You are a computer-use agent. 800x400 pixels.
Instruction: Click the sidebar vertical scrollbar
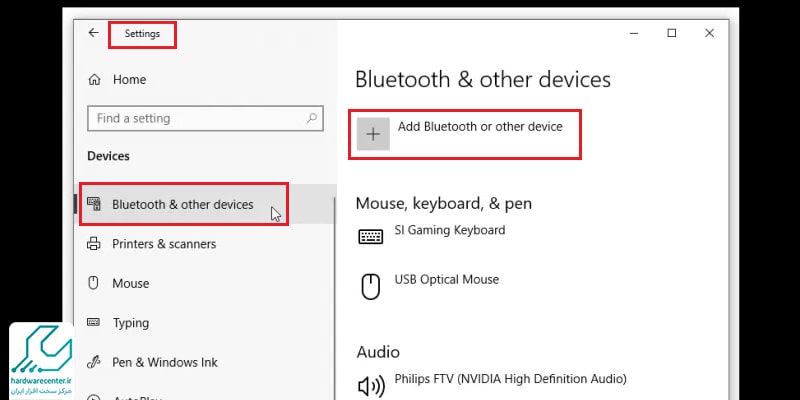click(334, 299)
